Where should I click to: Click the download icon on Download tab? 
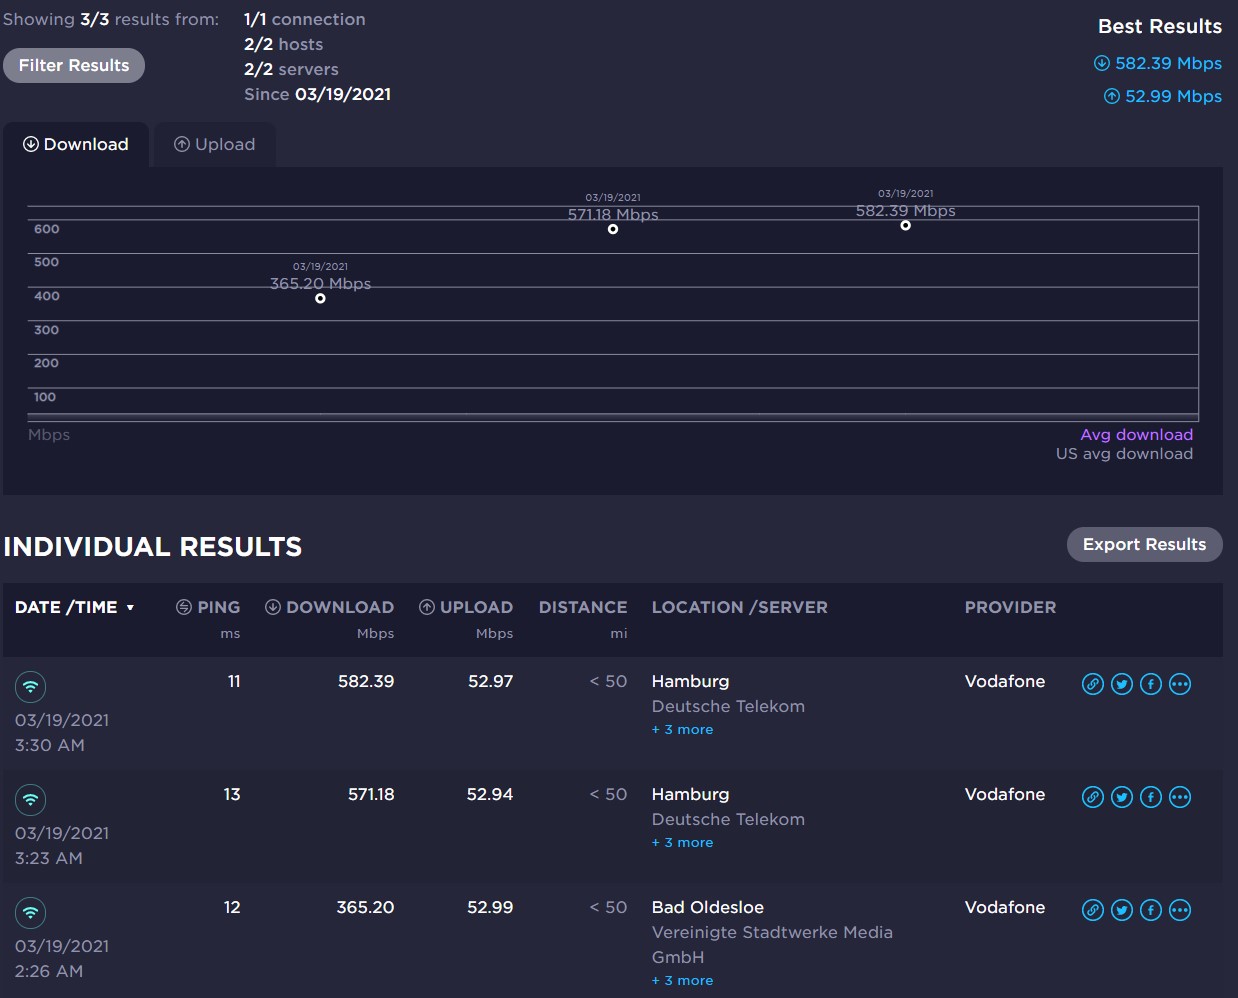pos(31,145)
